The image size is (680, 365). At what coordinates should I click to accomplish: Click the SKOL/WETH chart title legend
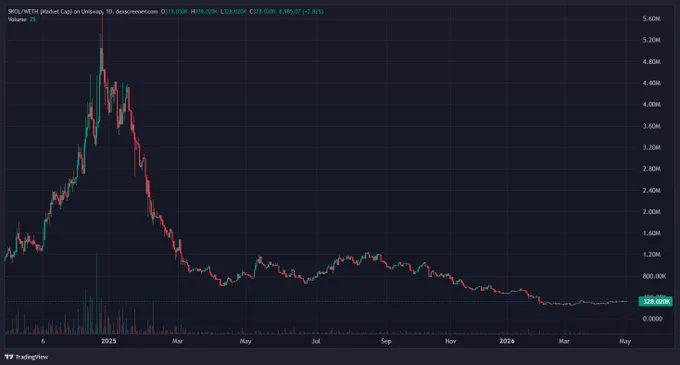(x=82, y=12)
